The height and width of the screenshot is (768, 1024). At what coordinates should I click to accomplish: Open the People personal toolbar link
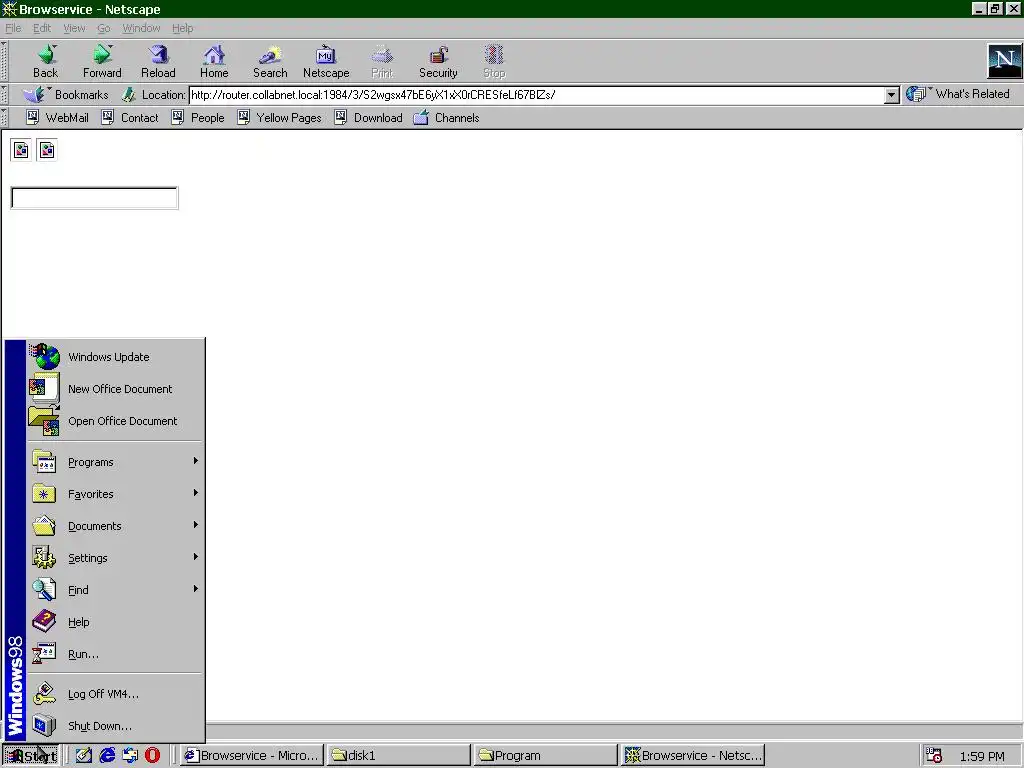[x=198, y=118]
